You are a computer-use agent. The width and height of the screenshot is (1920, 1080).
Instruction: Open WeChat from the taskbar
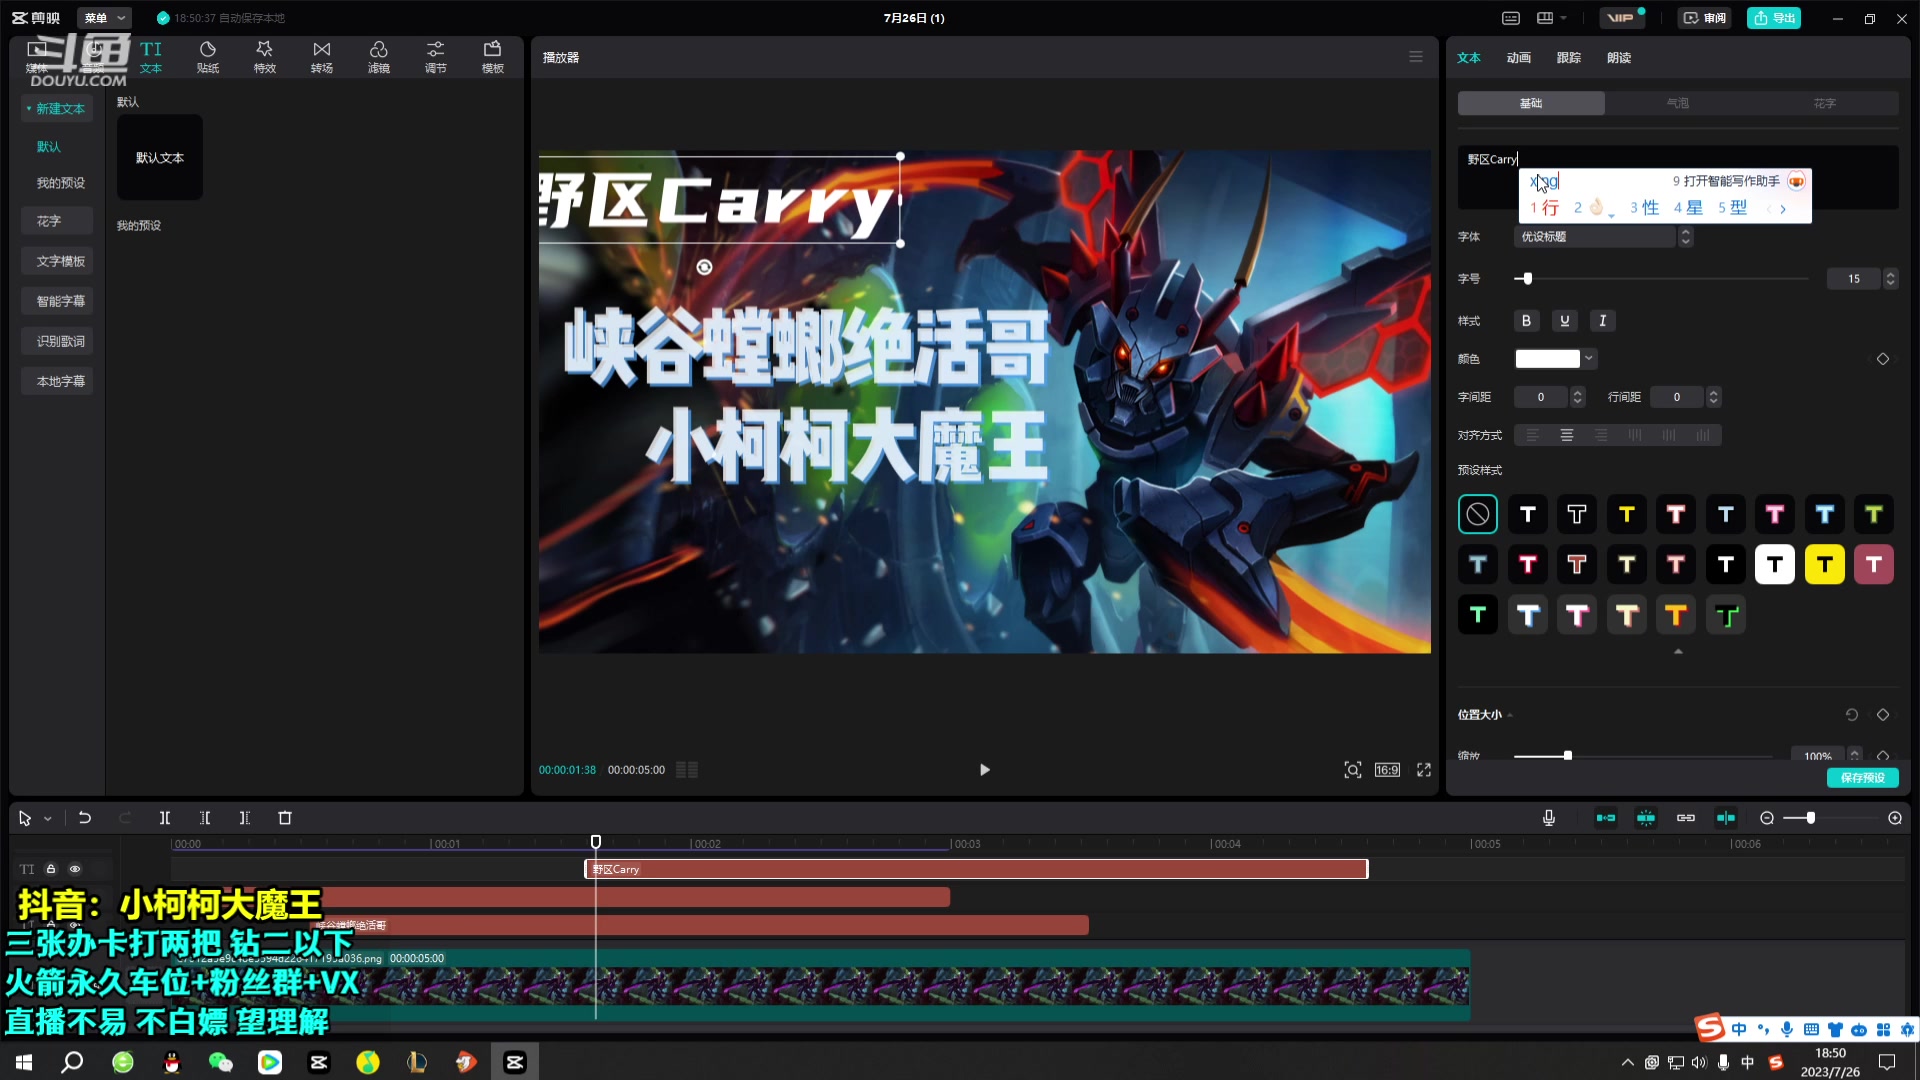click(x=221, y=1062)
